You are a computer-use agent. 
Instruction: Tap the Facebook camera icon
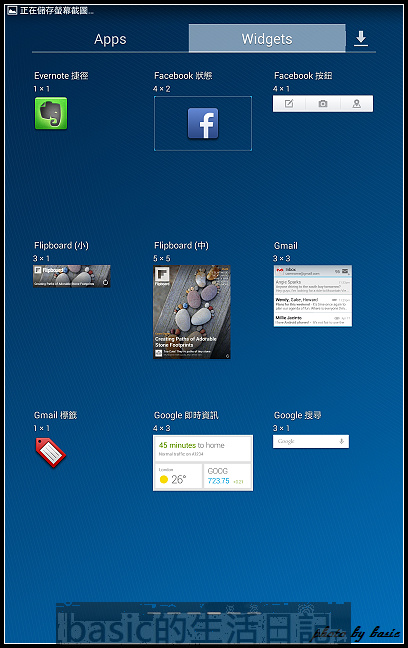(323, 104)
